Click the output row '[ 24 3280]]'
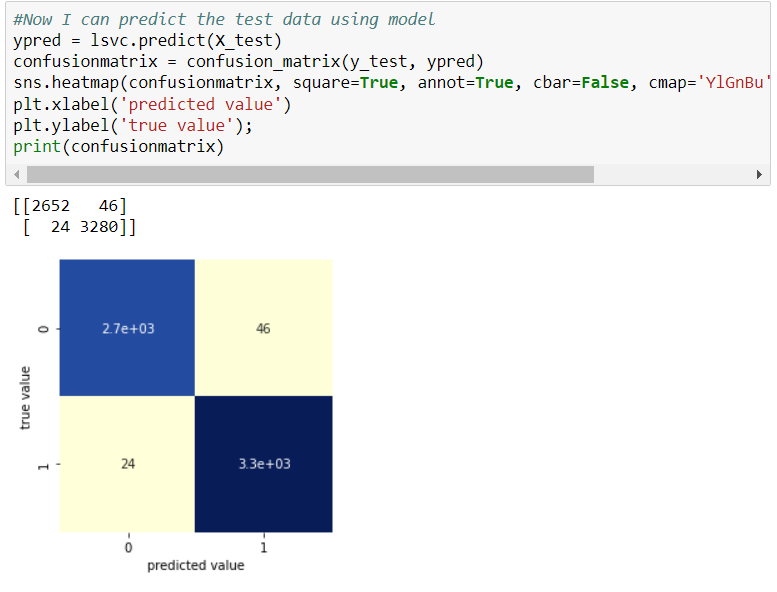Image resolution: width=777 pixels, height=592 pixels. pos(79,227)
